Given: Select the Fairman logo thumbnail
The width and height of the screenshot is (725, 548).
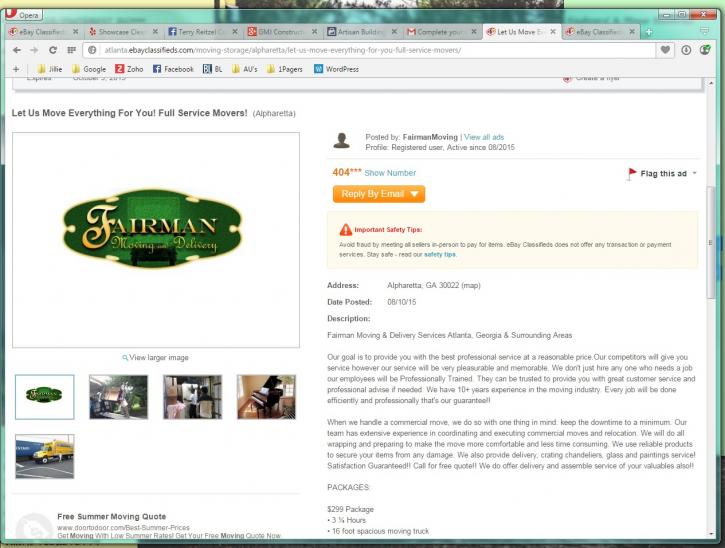Looking at the screenshot, I should (44, 397).
